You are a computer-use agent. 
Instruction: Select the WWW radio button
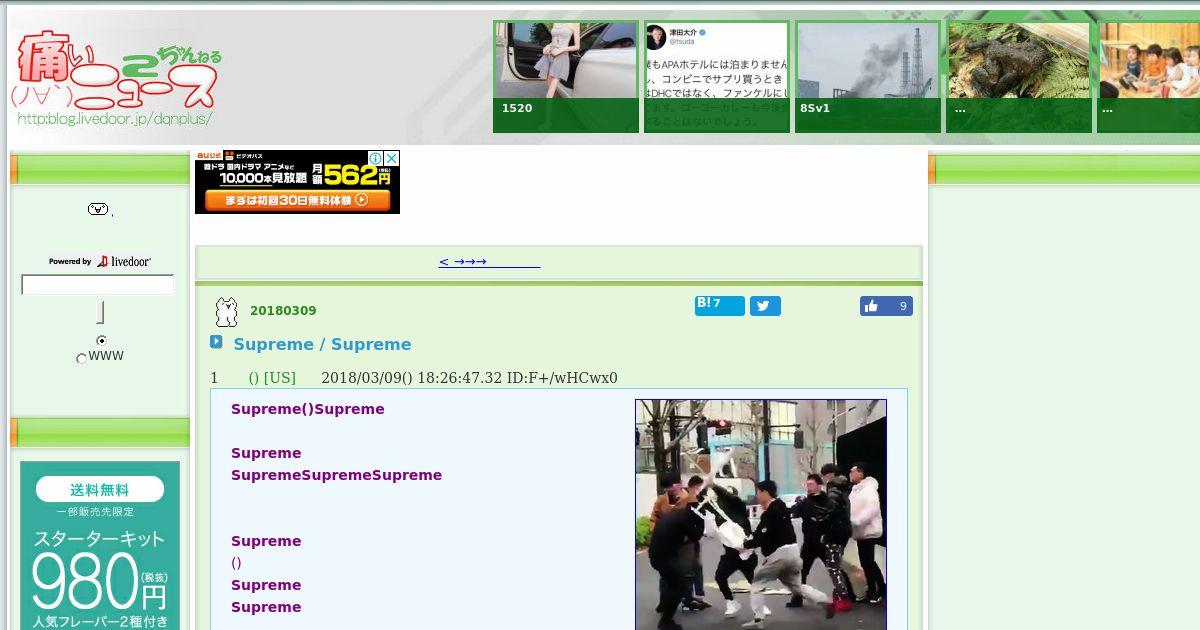click(82, 358)
